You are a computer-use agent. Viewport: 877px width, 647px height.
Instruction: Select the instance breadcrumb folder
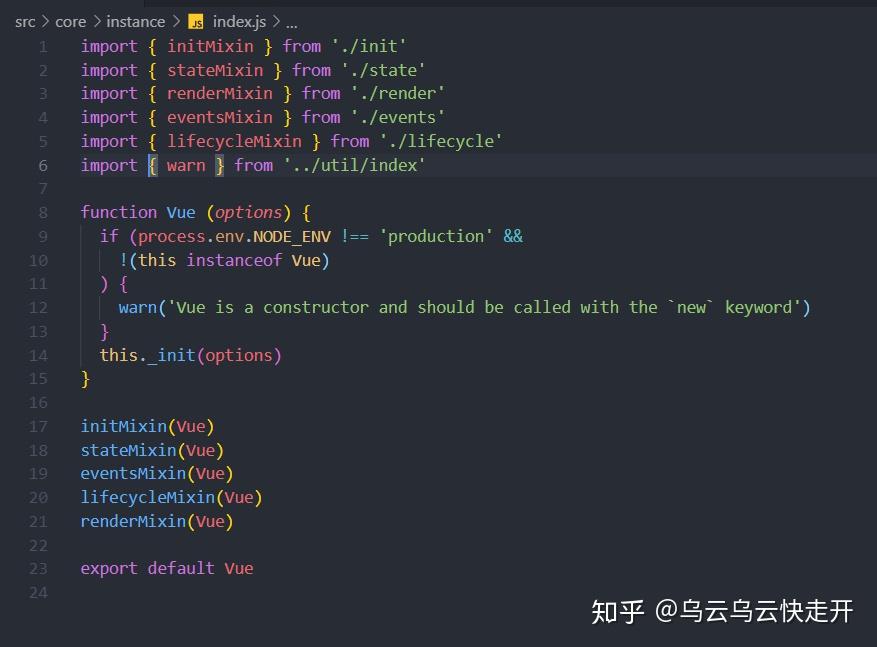(136, 22)
